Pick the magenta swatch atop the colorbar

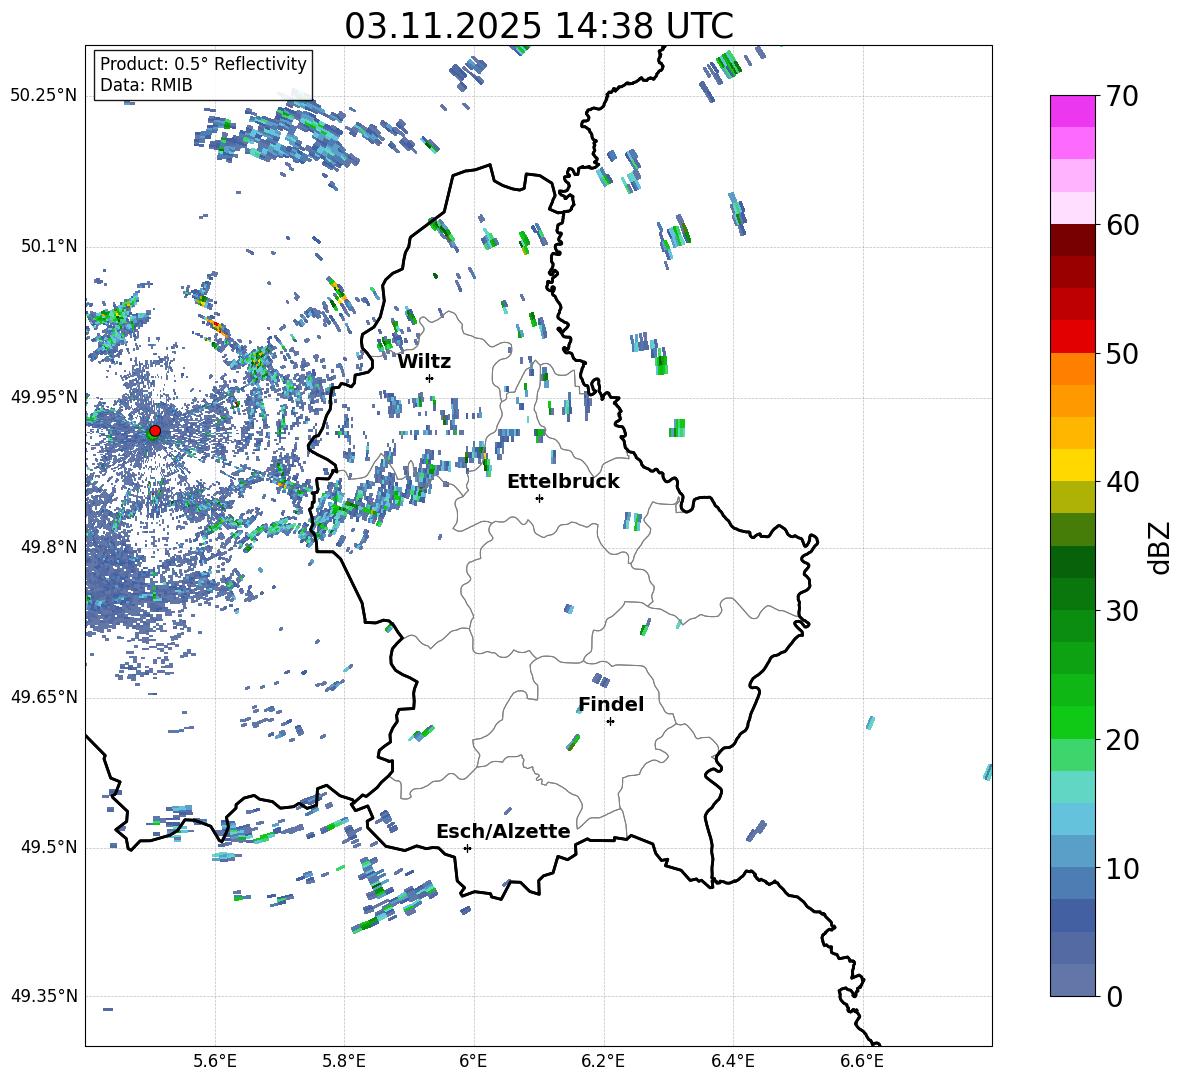pyautogui.click(x=1072, y=111)
